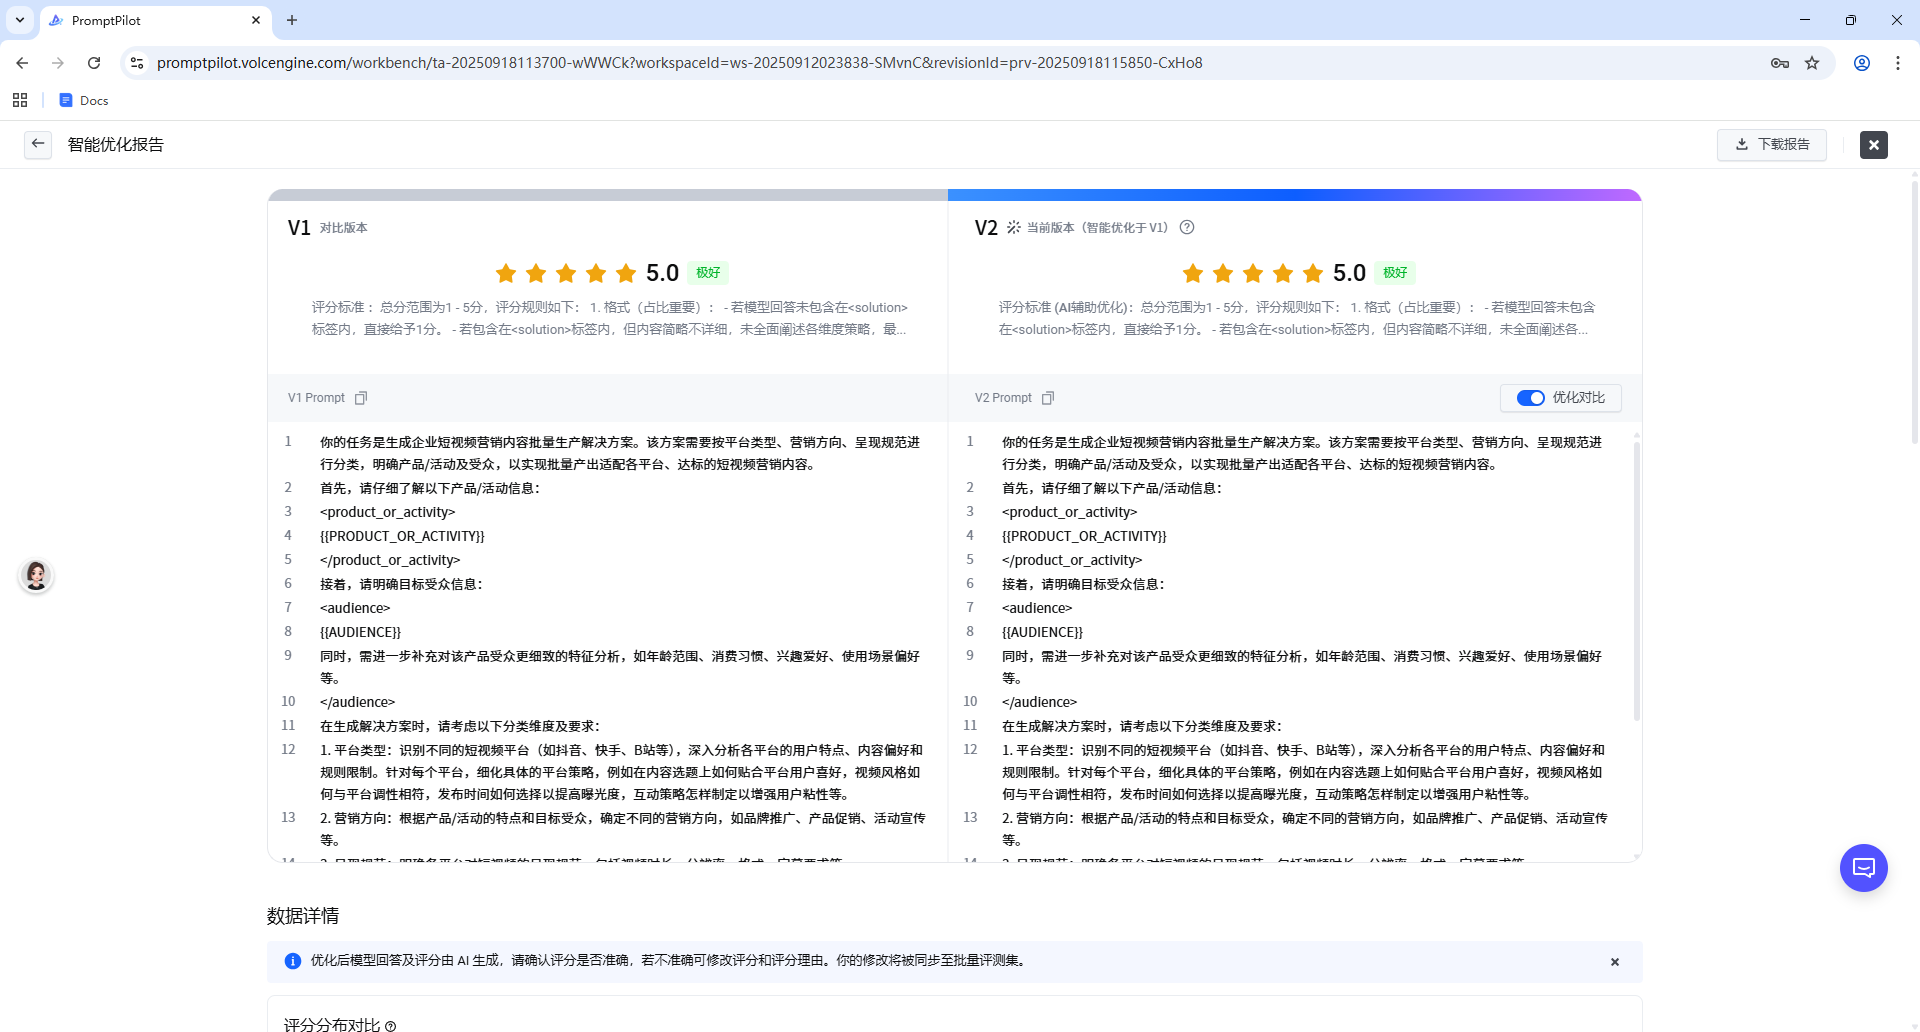Image resolution: width=1920 pixels, height=1032 pixels.
Task: Click the back arrow beside 智能优化报告
Action: [x=38, y=144]
